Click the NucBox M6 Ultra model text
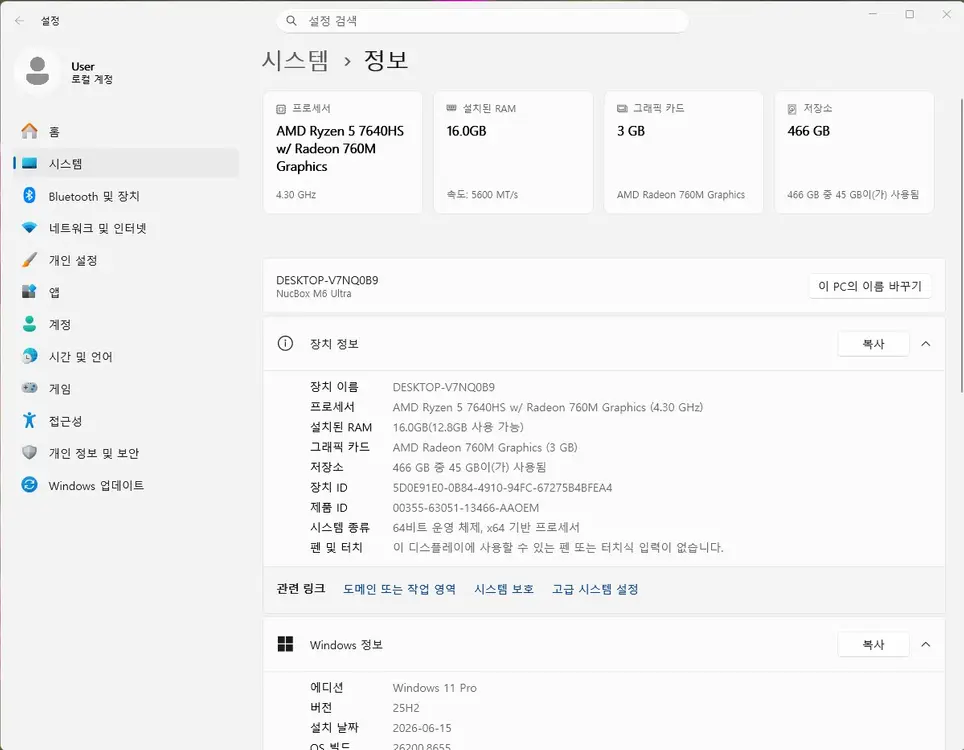The height and width of the screenshot is (750, 964). coord(314,294)
